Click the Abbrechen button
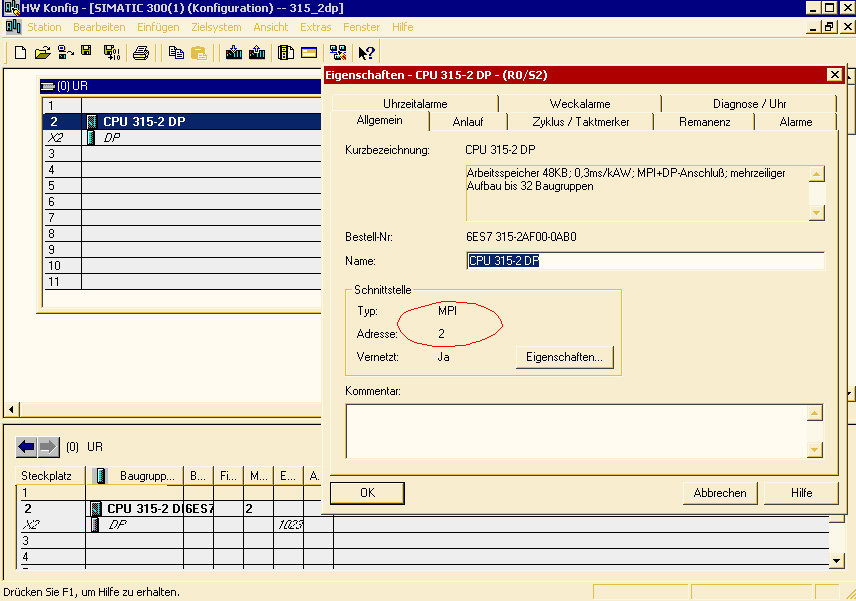 (x=720, y=493)
